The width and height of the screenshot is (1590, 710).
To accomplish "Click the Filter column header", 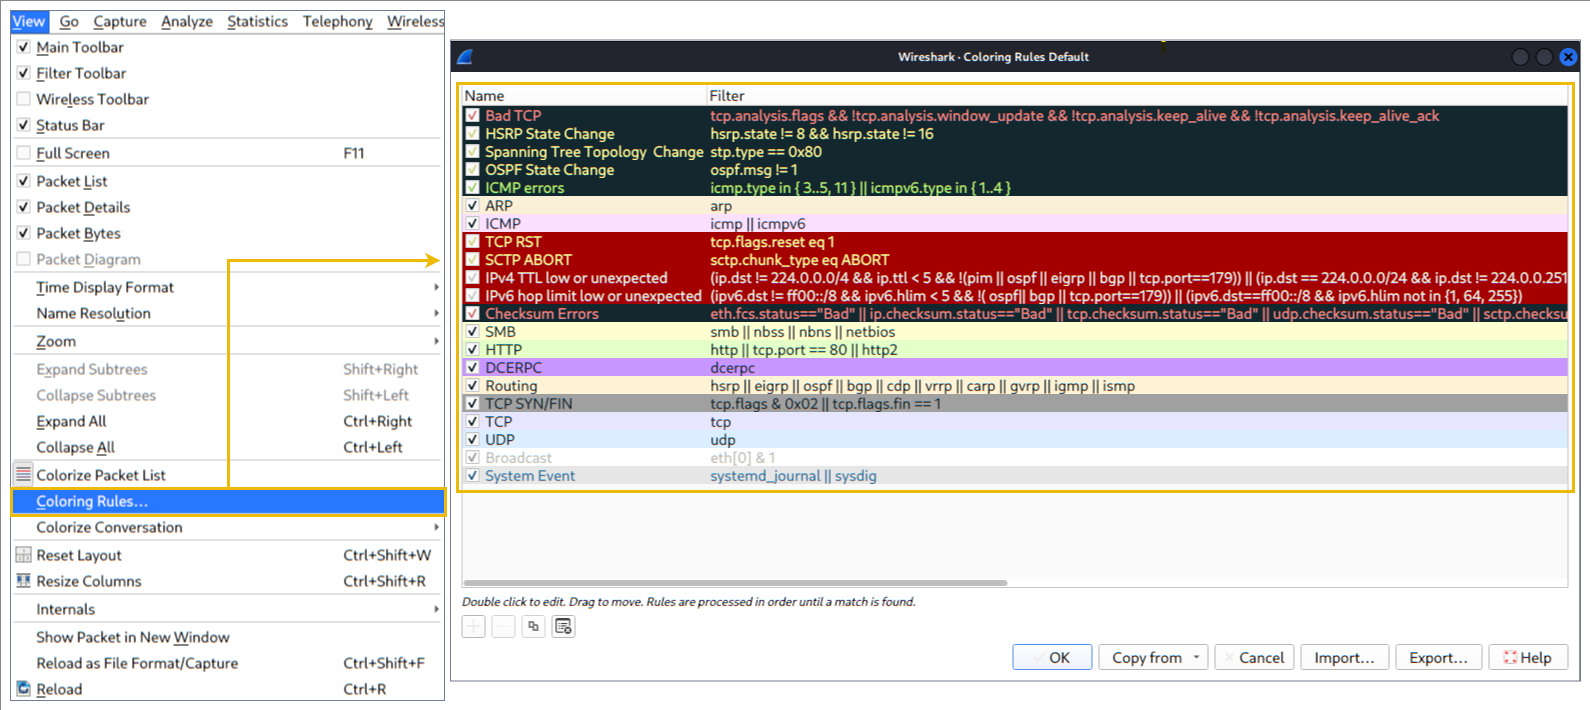I will 1137,96.
